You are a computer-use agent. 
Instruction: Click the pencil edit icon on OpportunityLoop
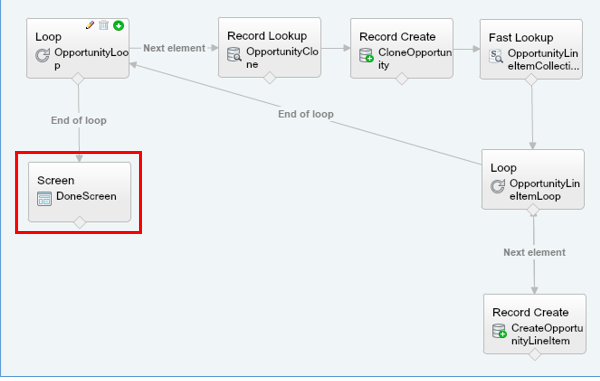(x=90, y=25)
